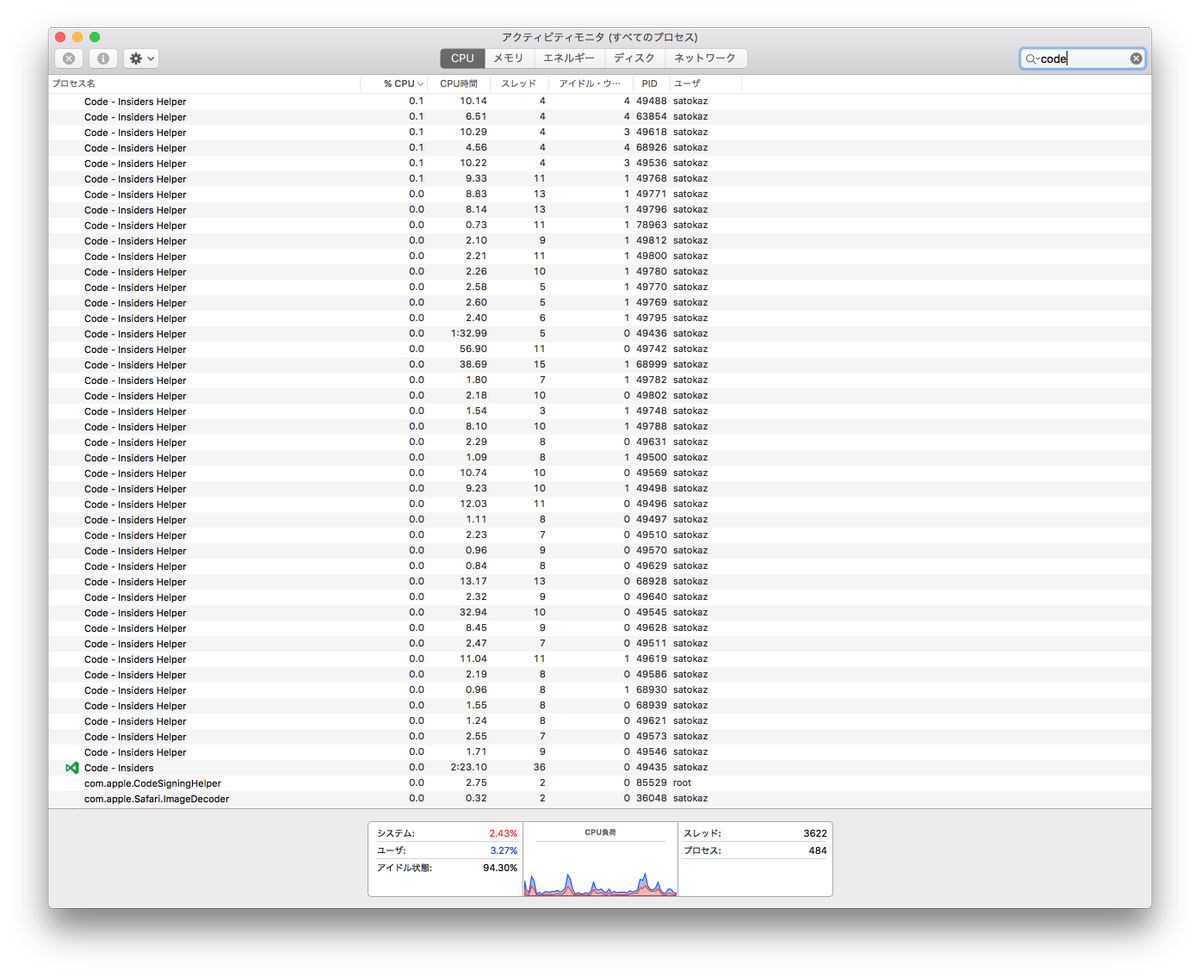Select the process row with PID 49631
The image size is (1200, 977).
point(600,442)
